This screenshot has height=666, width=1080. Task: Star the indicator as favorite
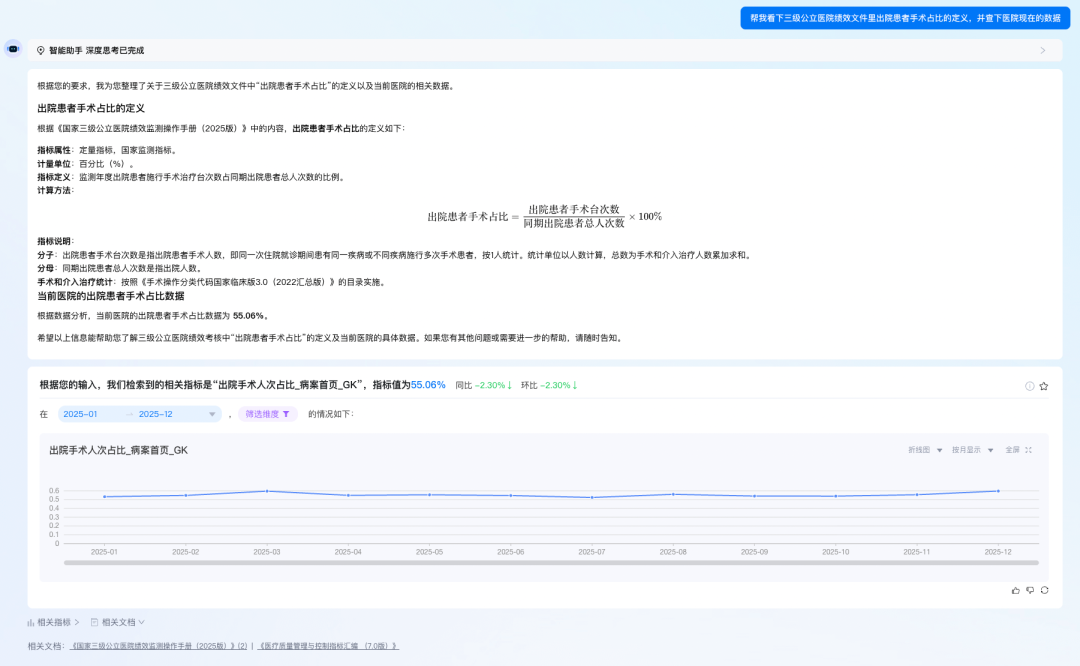coord(1043,386)
